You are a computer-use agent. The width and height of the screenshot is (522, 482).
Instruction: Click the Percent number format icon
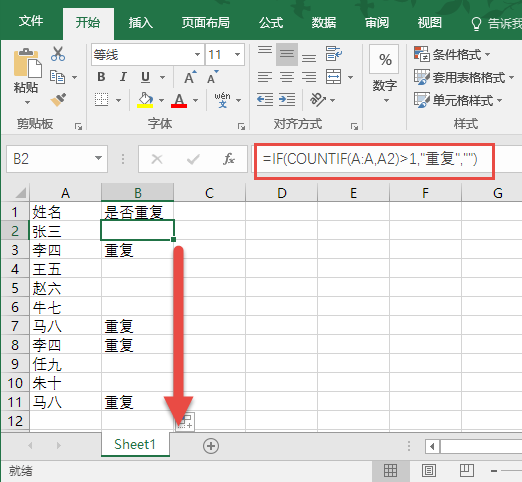point(385,59)
